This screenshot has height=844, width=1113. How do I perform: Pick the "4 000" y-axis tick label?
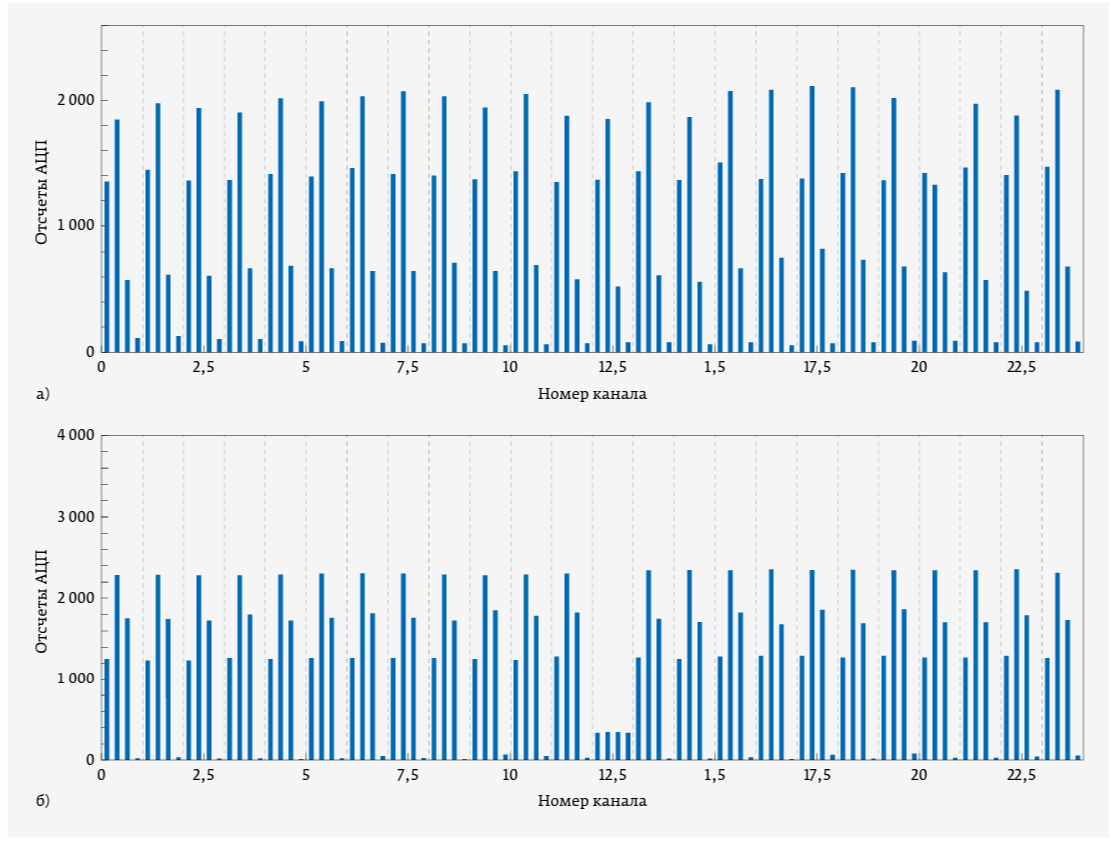pos(76,435)
